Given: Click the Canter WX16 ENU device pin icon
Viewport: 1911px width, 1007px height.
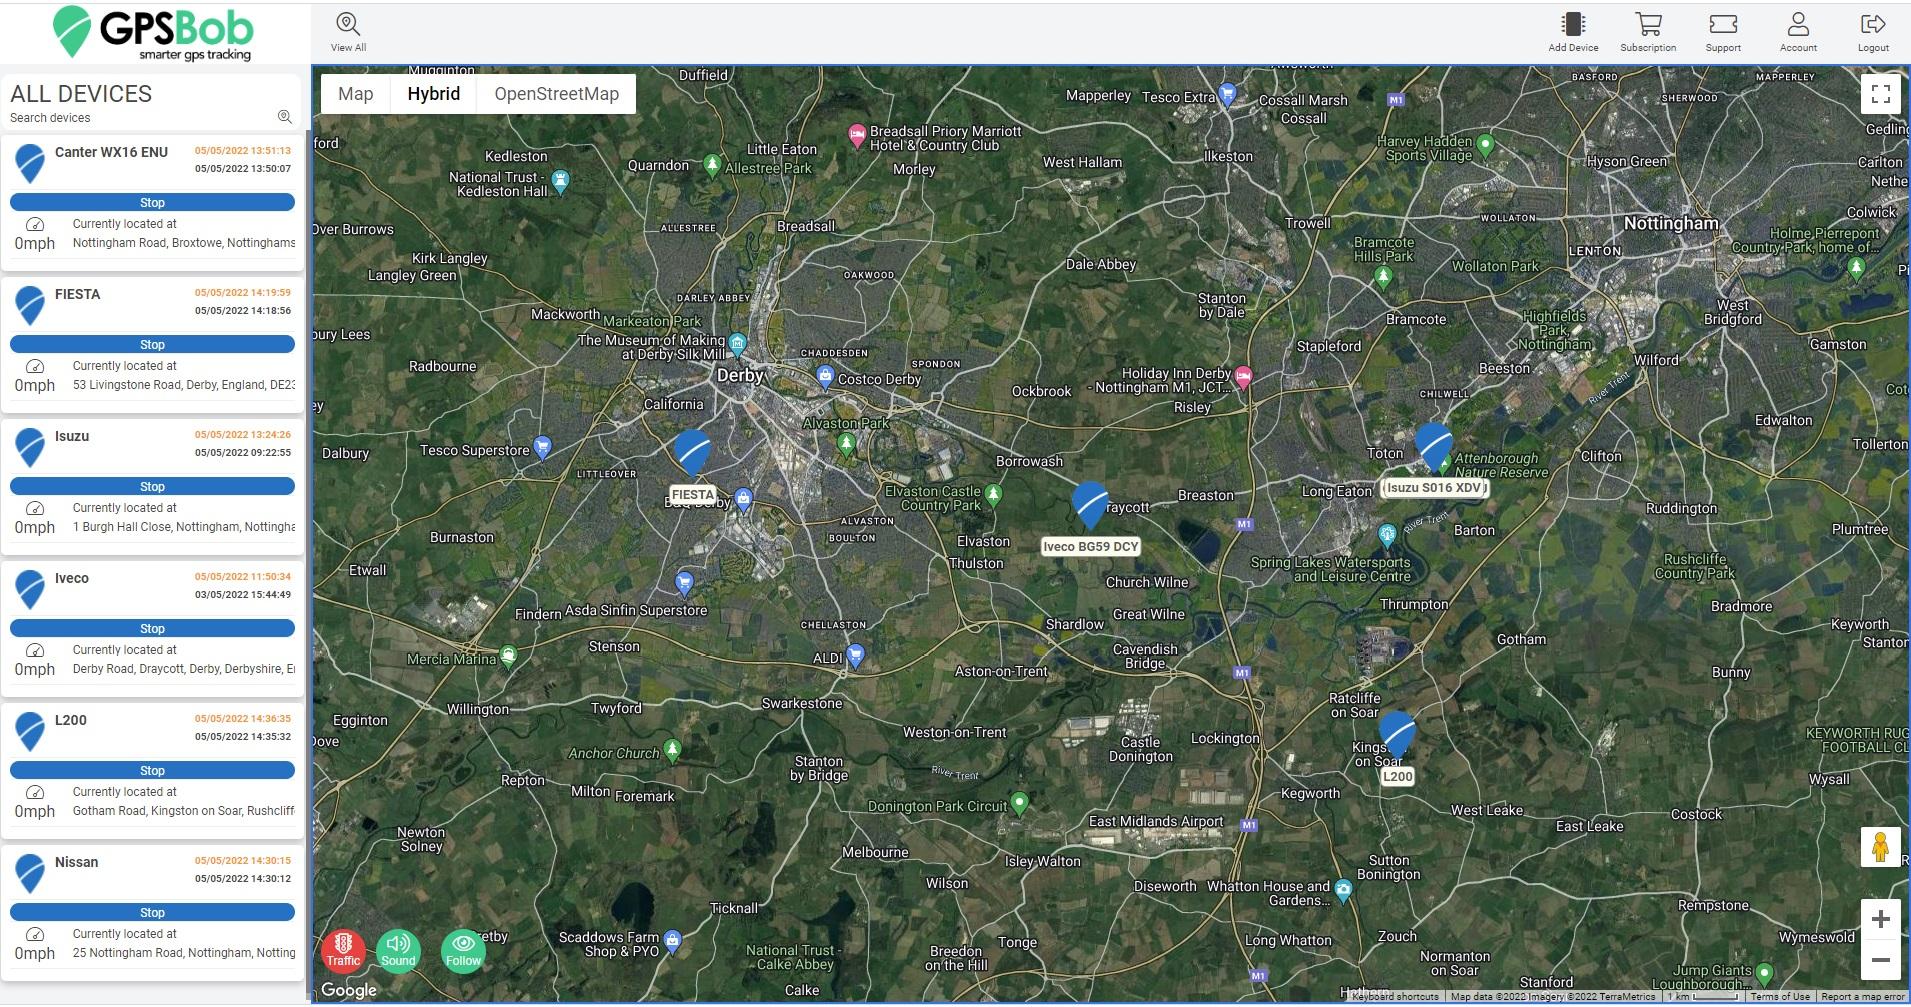Looking at the screenshot, I should click(30, 163).
